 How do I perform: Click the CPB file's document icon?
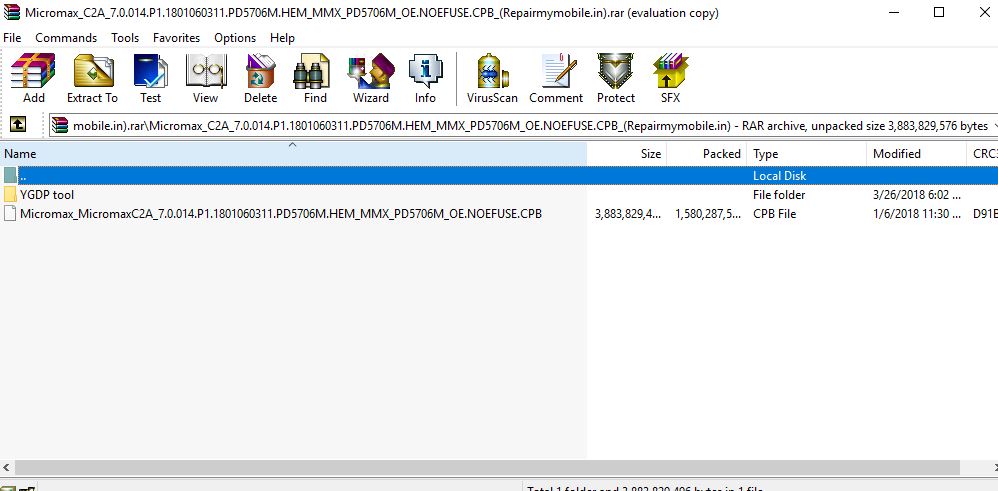[10, 213]
